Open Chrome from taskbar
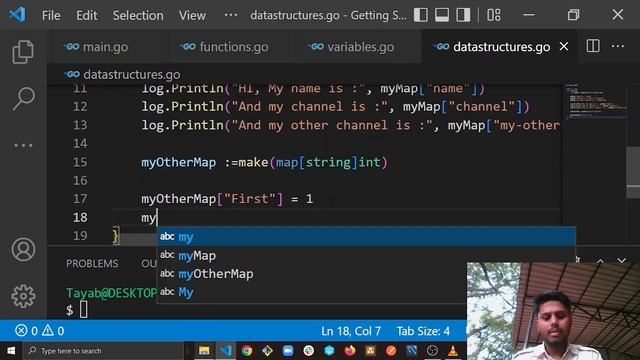640x360 pixels. (x=247, y=351)
